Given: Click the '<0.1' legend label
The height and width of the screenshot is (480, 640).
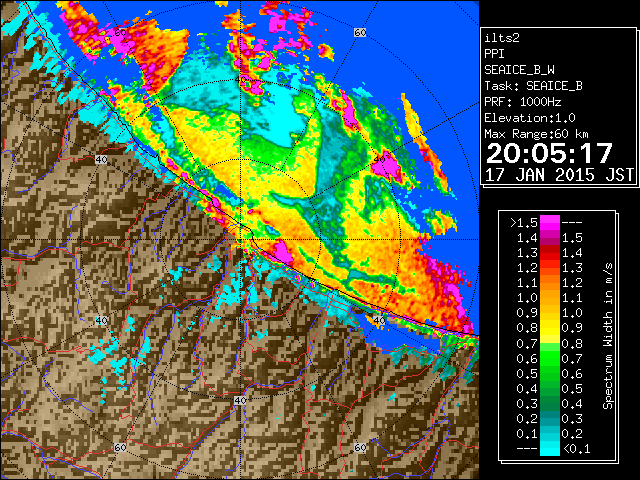Looking at the screenshot, I should click(x=576, y=449).
